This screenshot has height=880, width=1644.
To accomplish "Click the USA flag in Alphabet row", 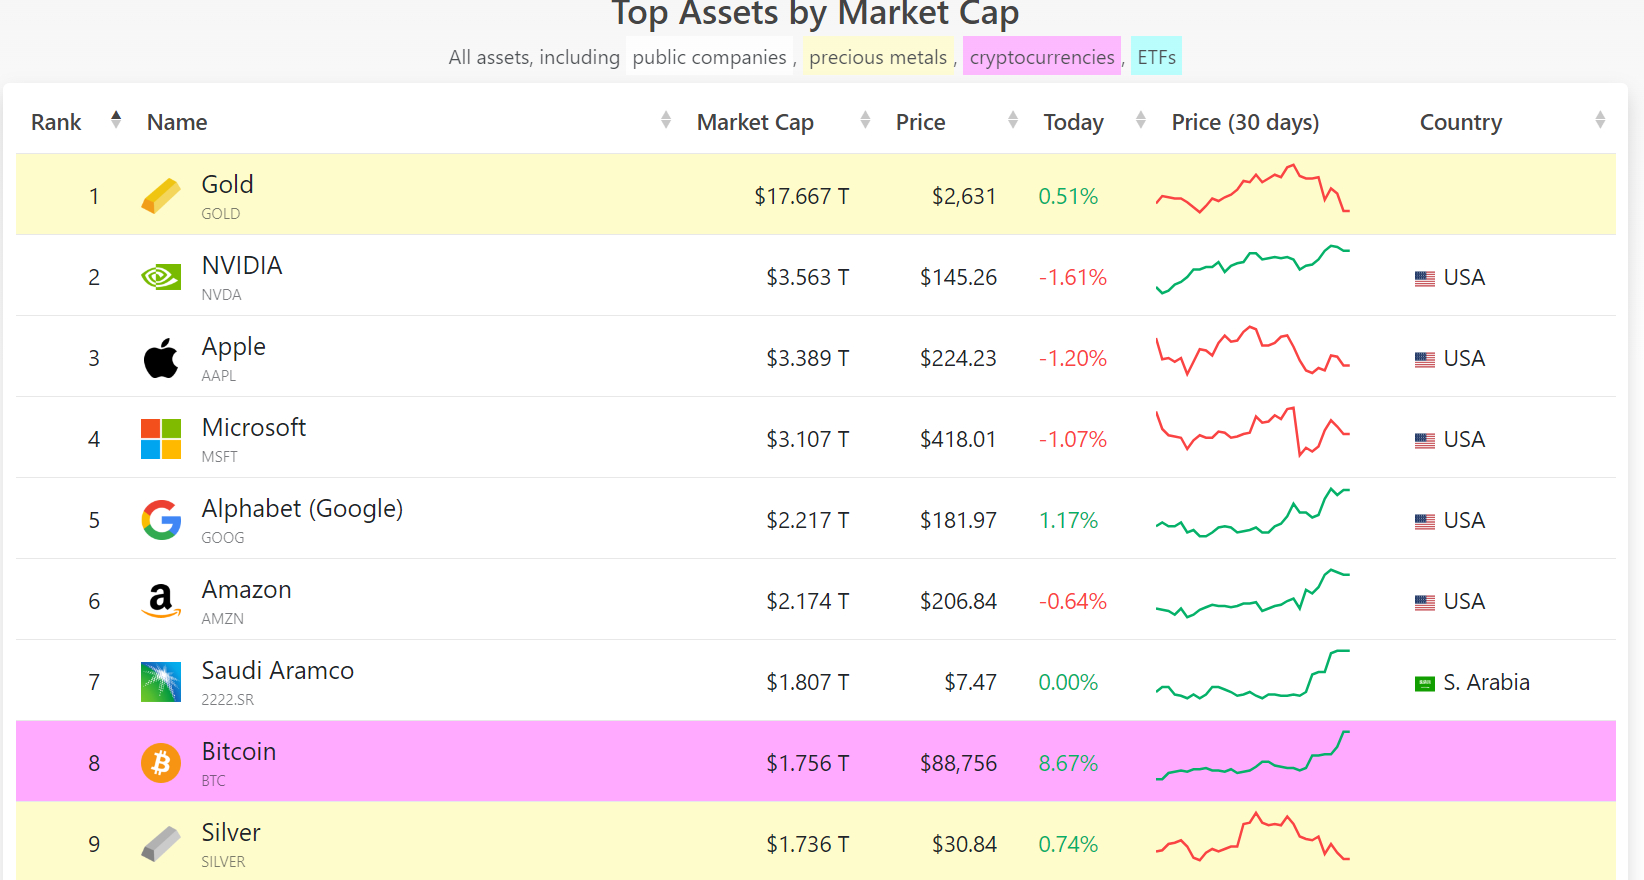I will (1425, 522).
